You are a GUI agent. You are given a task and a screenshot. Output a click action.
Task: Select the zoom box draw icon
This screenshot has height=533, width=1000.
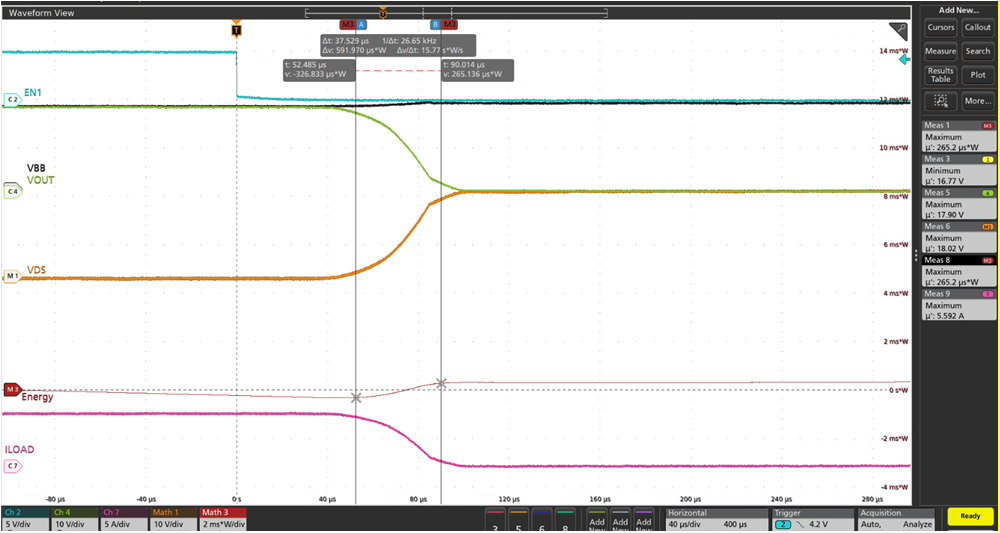click(x=939, y=101)
